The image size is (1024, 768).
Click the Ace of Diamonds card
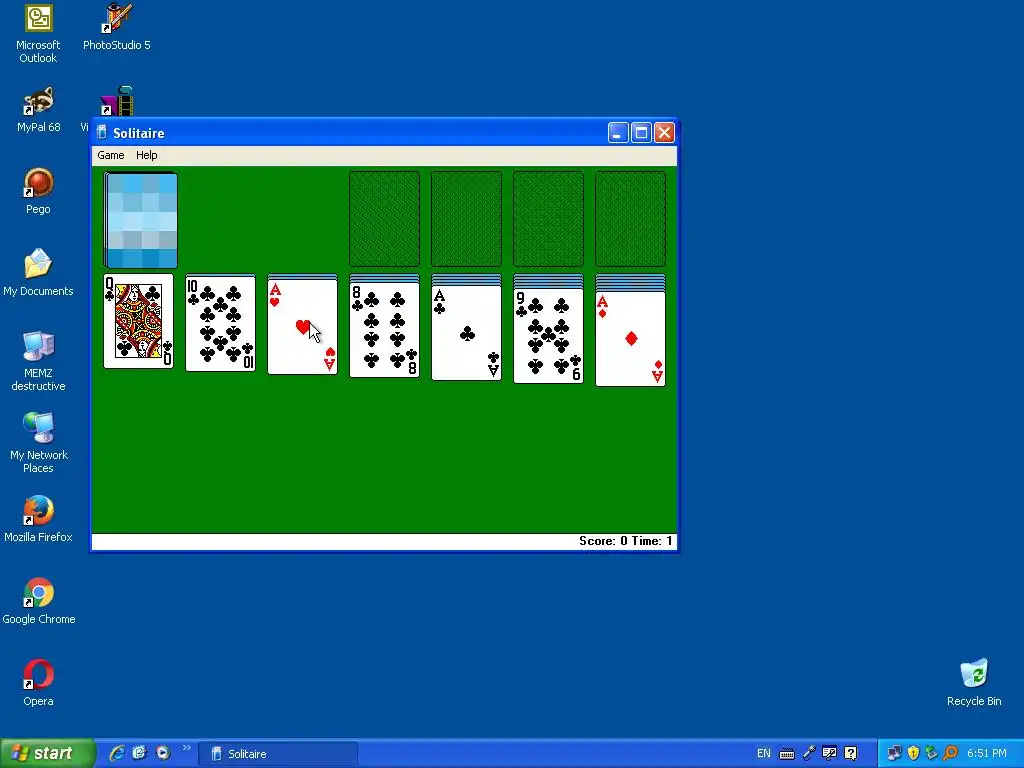630,339
